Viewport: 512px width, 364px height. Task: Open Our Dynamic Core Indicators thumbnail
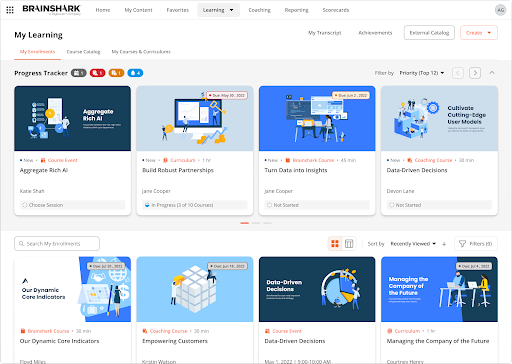tap(72, 289)
